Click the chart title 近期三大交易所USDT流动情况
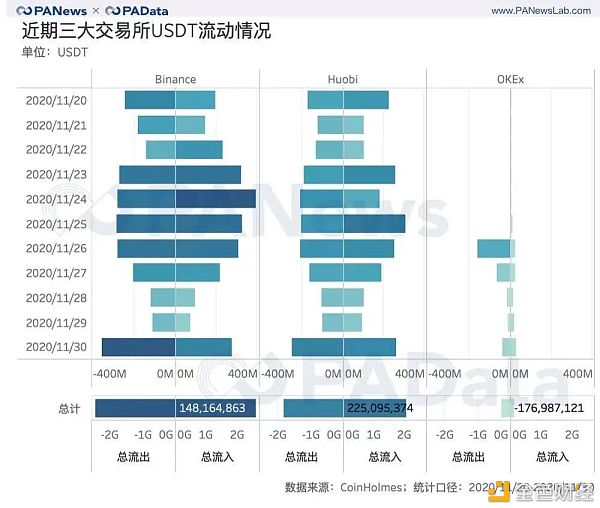Viewport: 600px width, 508px height. 146,31
